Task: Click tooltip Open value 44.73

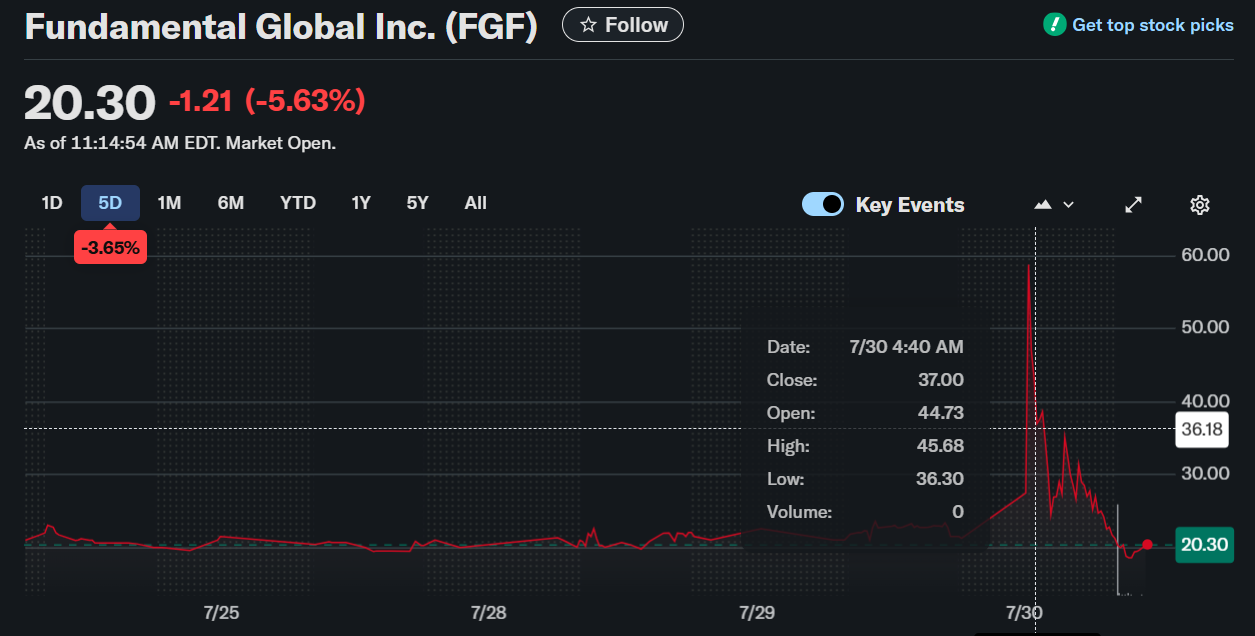Action: point(941,413)
